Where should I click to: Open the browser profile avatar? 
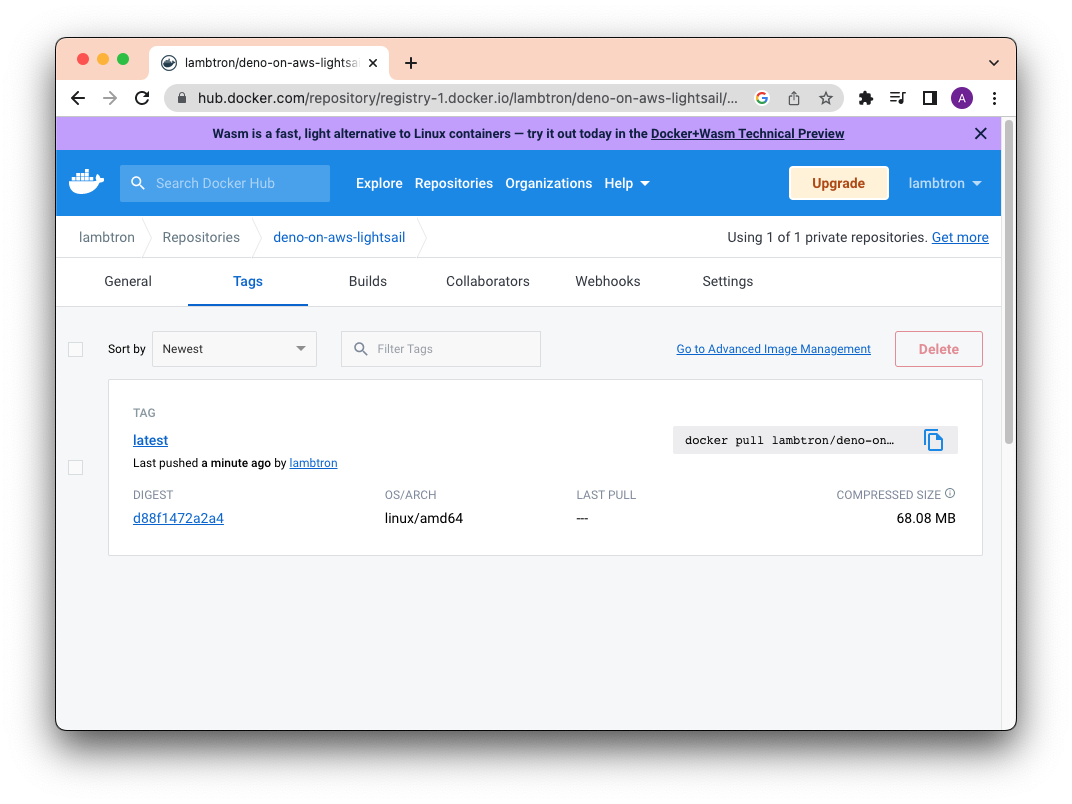click(x=961, y=98)
